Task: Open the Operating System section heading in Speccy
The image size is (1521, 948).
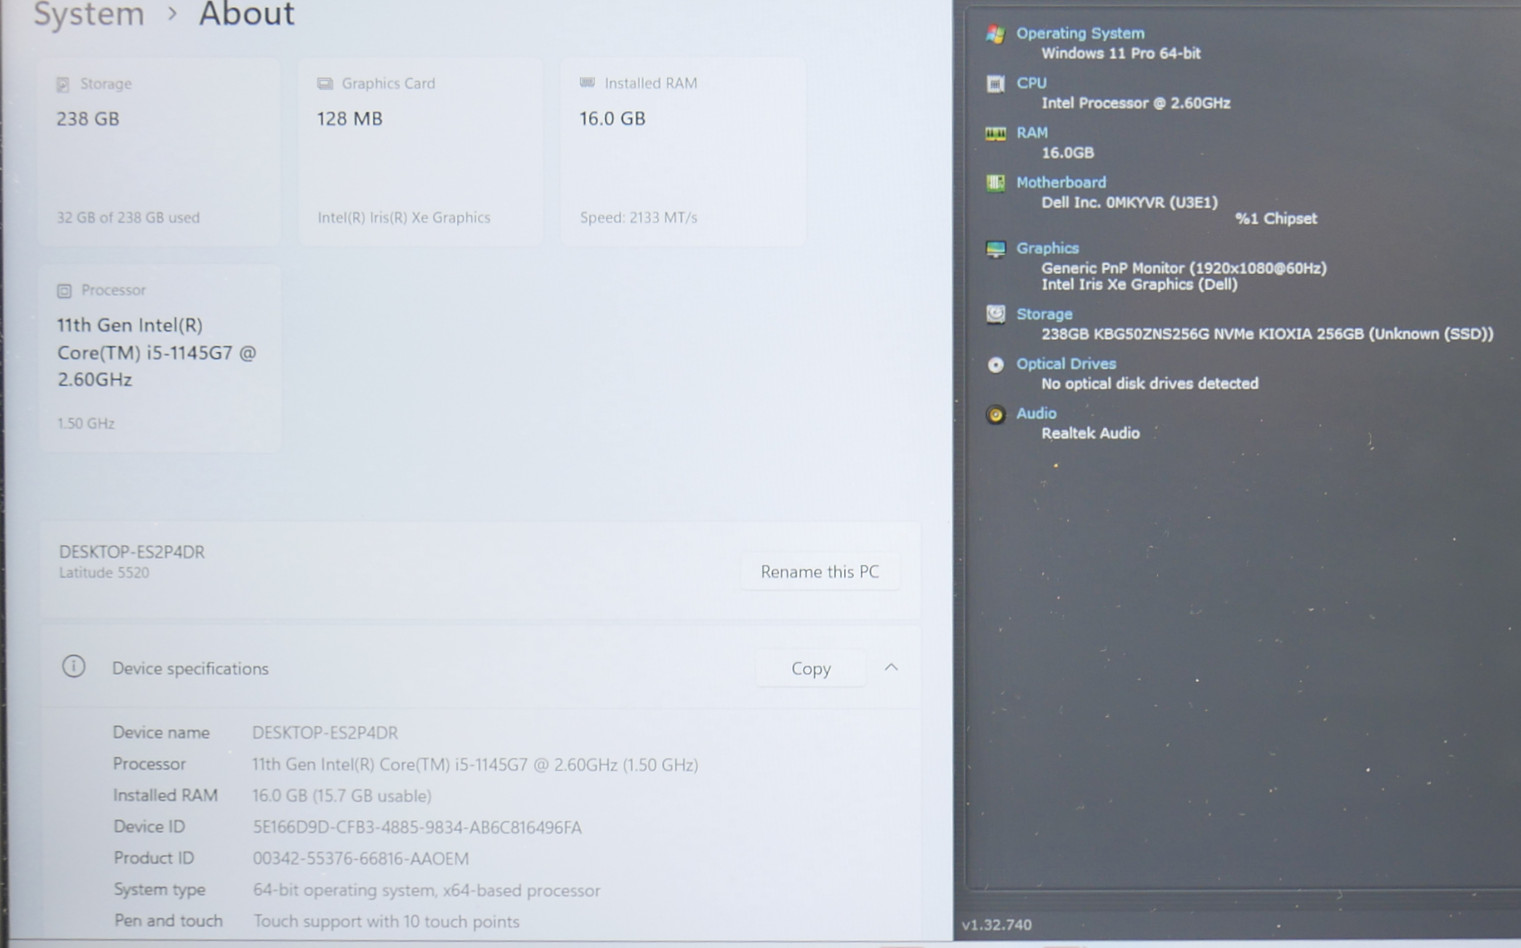Action: pos(1080,33)
